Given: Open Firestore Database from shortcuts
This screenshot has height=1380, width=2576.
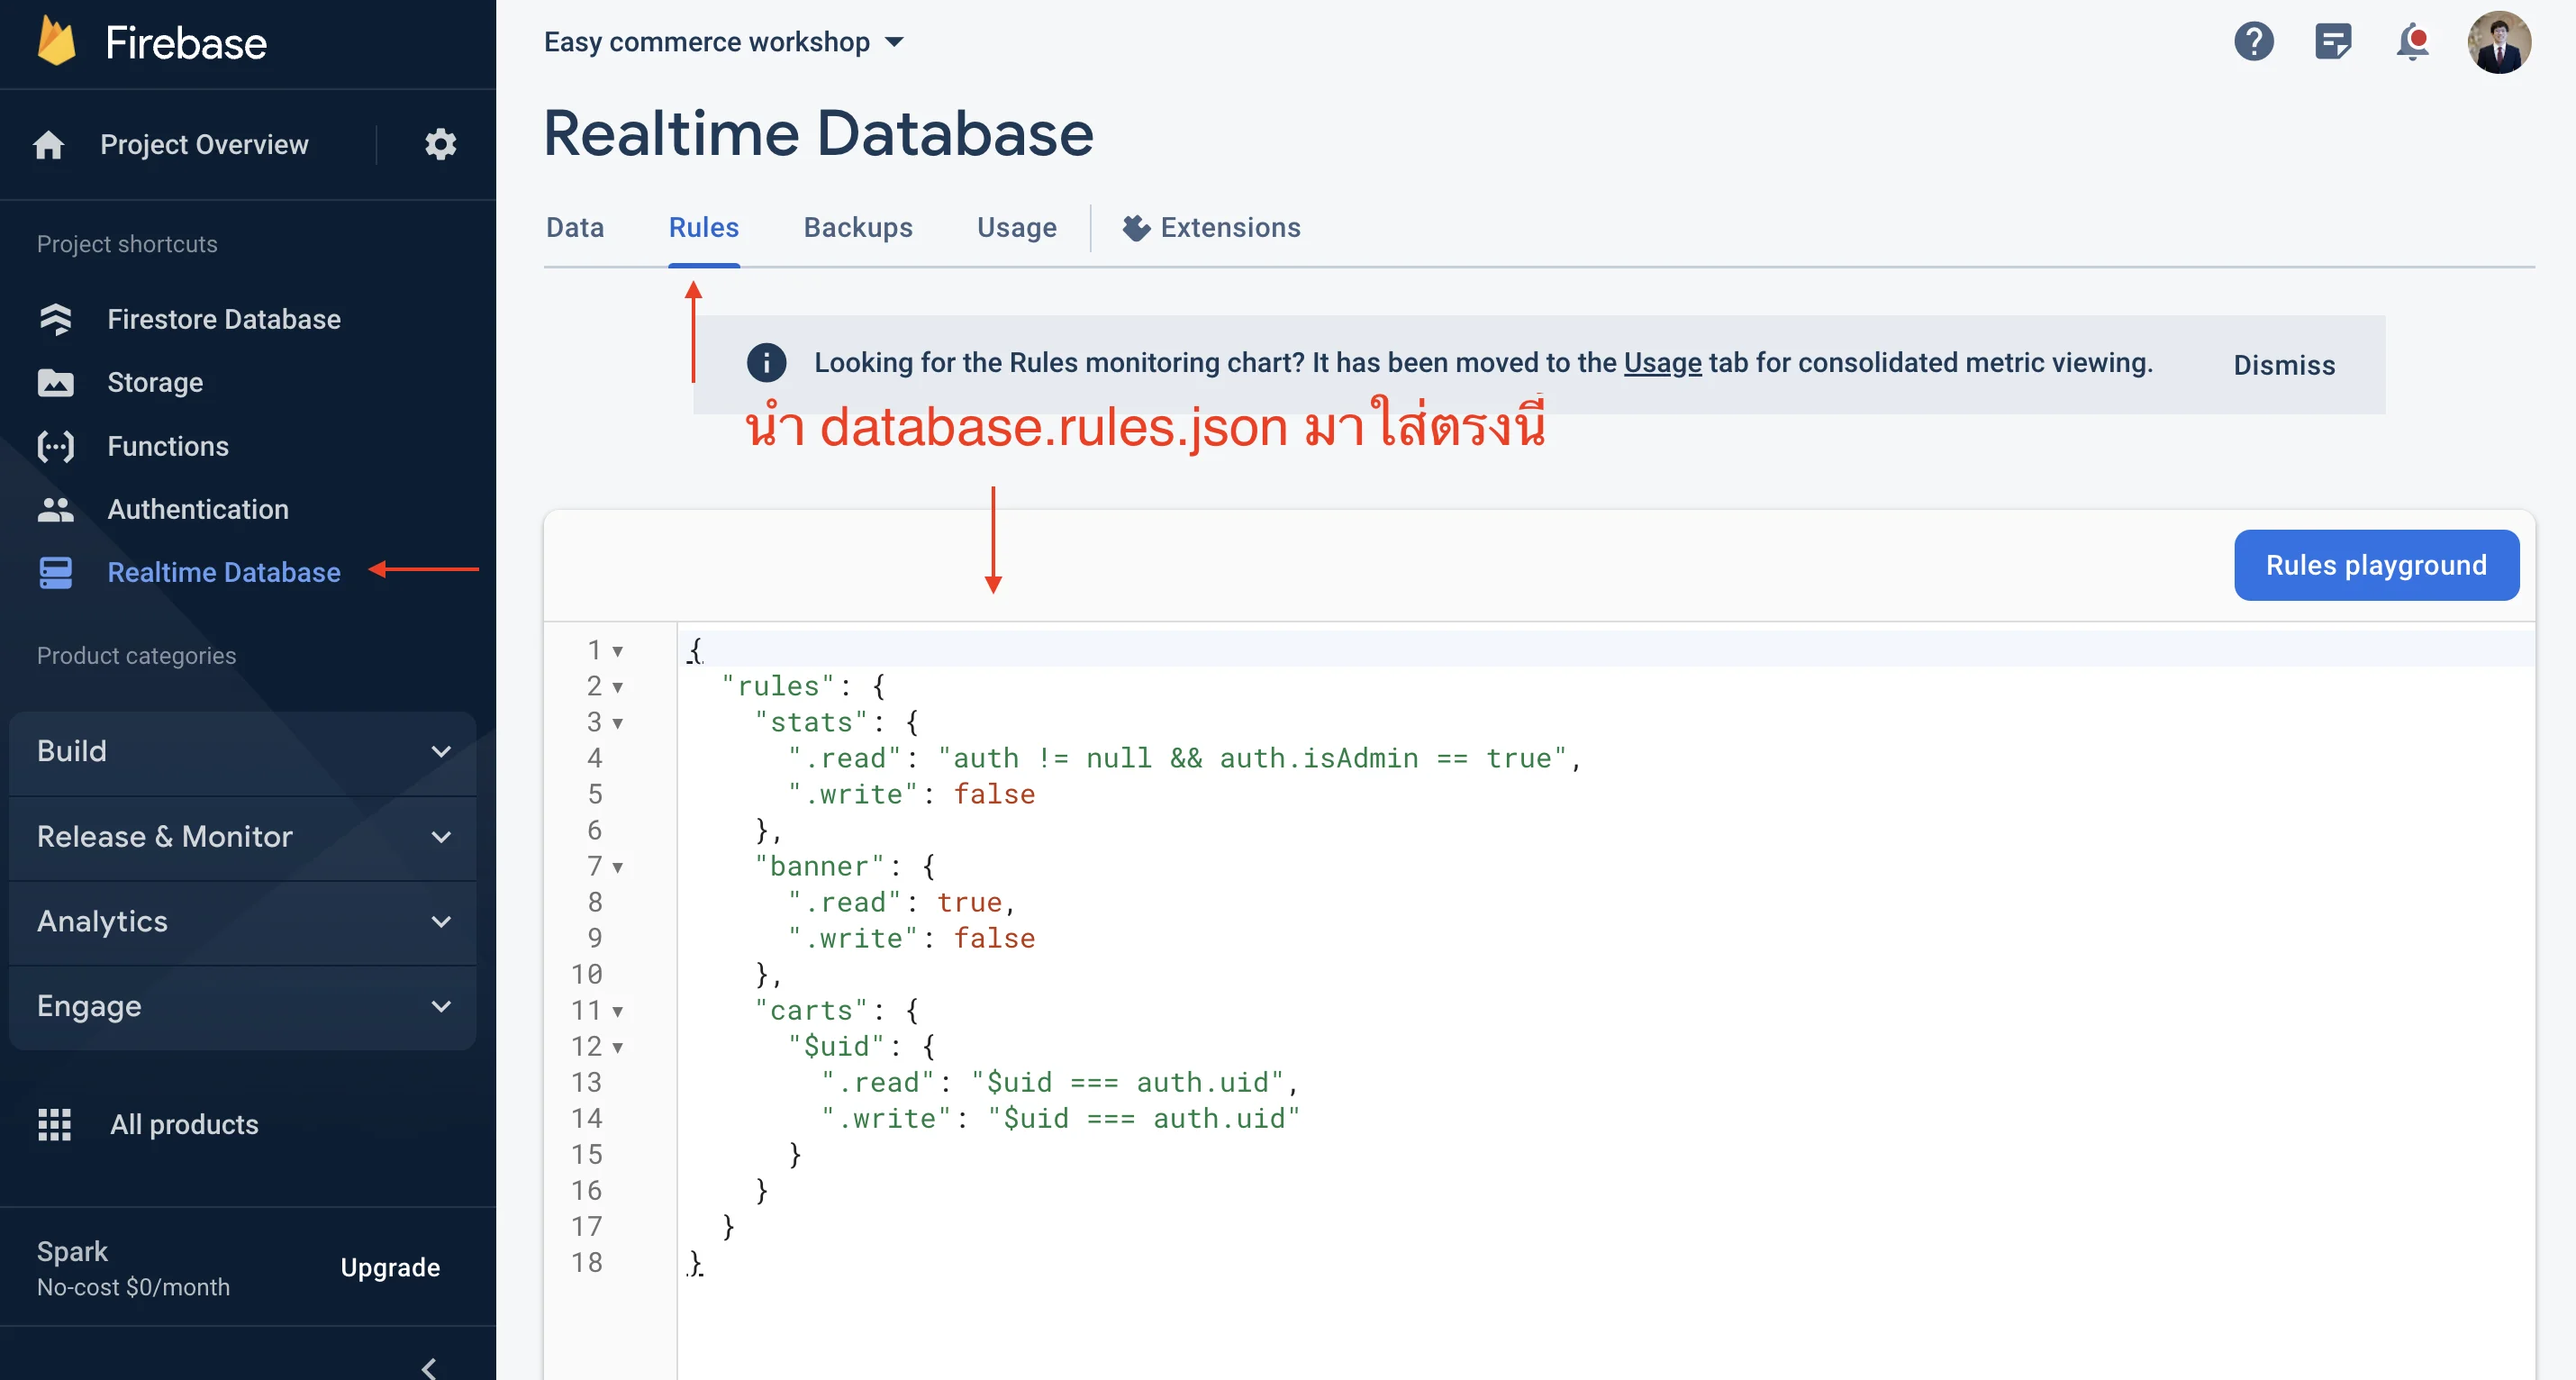Looking at the screenshot, I should (224, 319).
